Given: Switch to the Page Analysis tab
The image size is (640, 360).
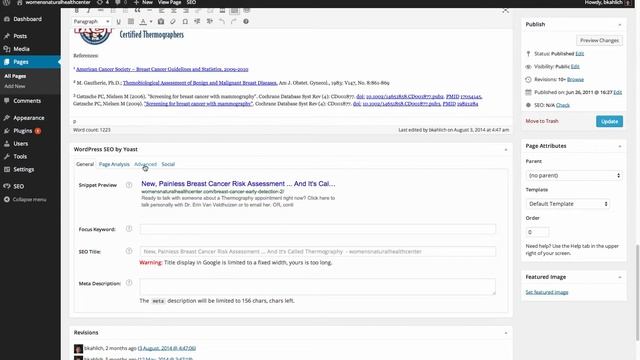Looking at the screenshot, I should 114,164.
